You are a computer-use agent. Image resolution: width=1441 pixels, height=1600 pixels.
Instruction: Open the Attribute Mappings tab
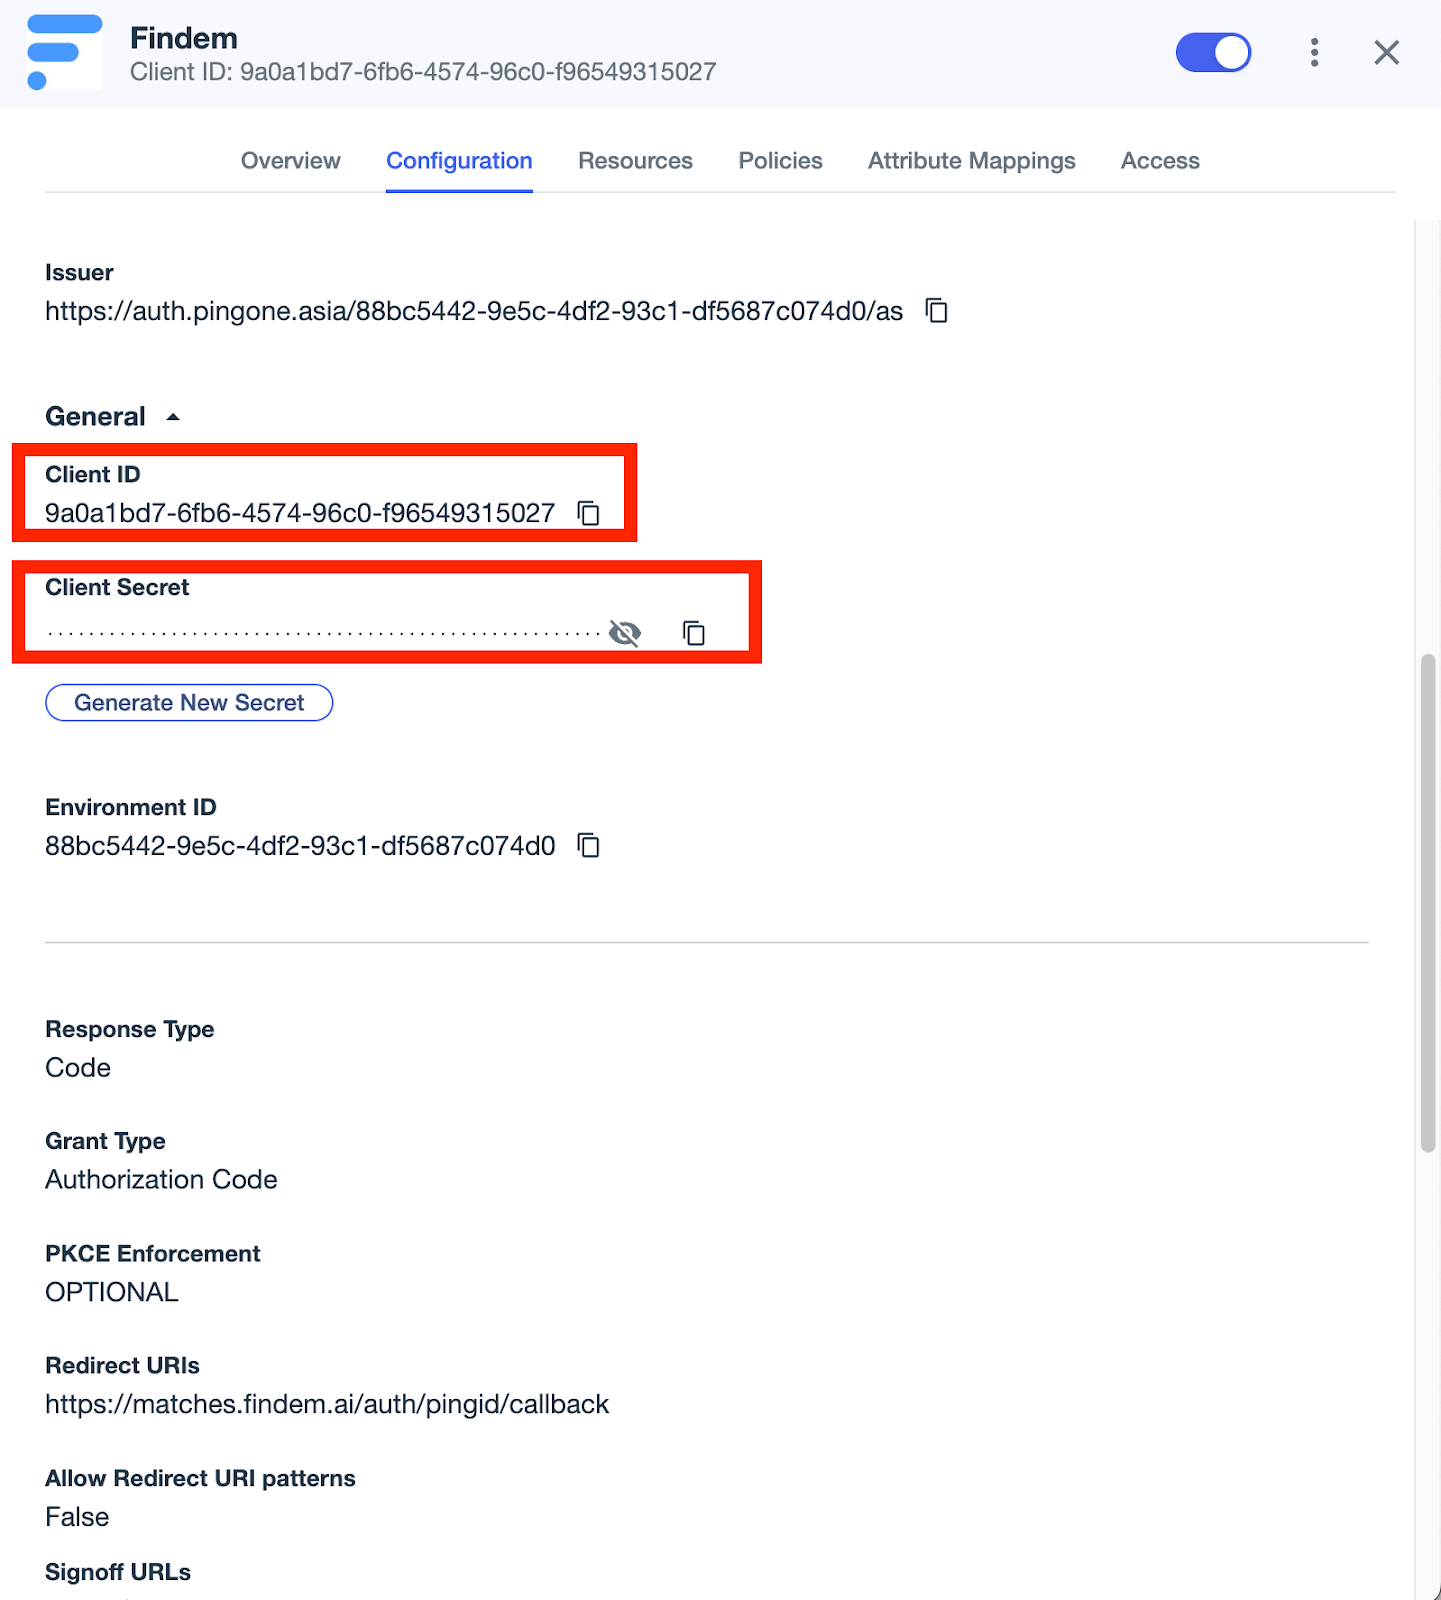pyautogui.click(x=972, y=161)
